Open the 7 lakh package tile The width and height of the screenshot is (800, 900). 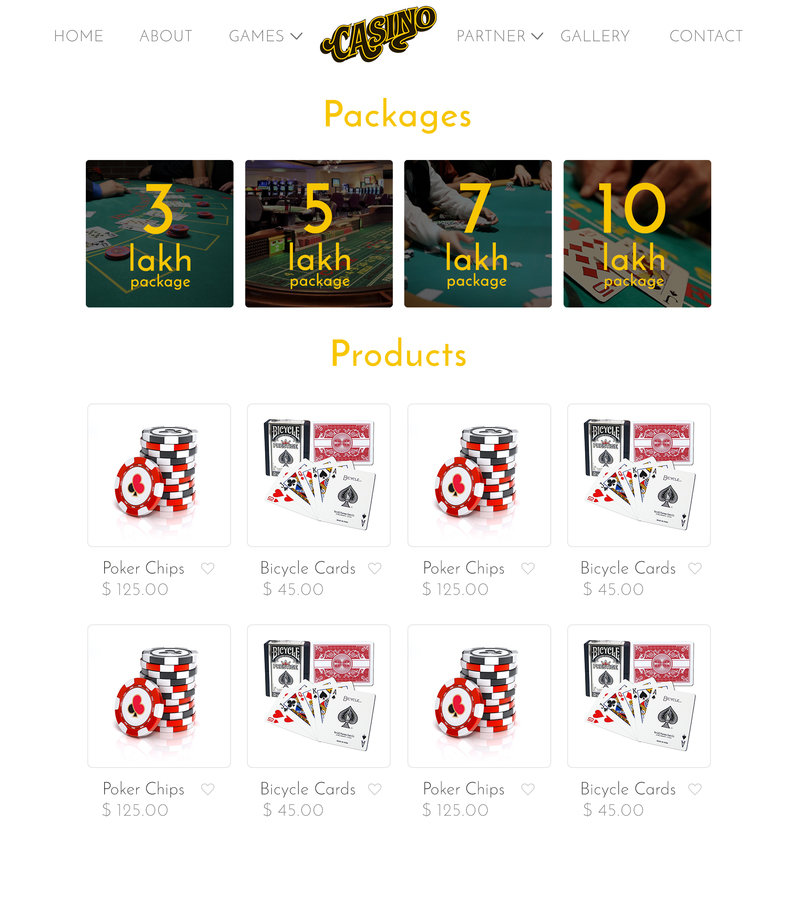point(478,234)
